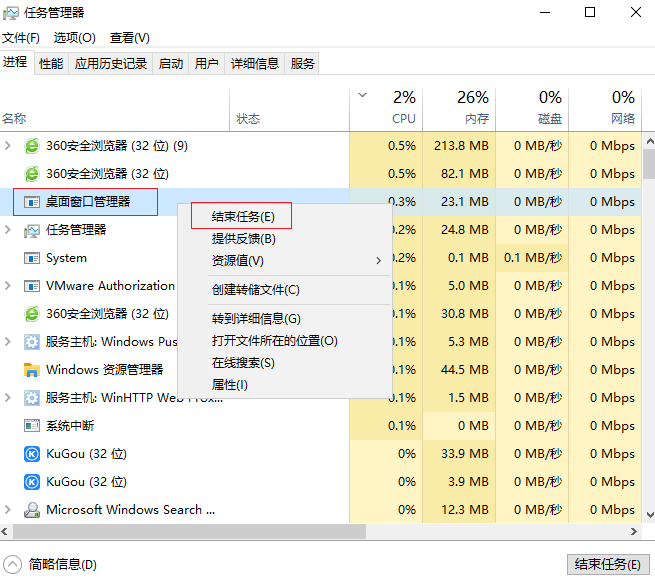655x584 pixels.
Task: Open the 资源值(V) submenu arrow
Action: coord(378,261)
